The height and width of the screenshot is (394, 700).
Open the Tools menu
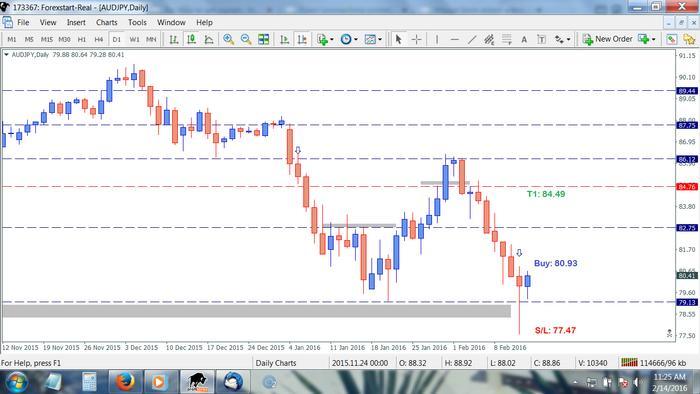pos(137,22)
